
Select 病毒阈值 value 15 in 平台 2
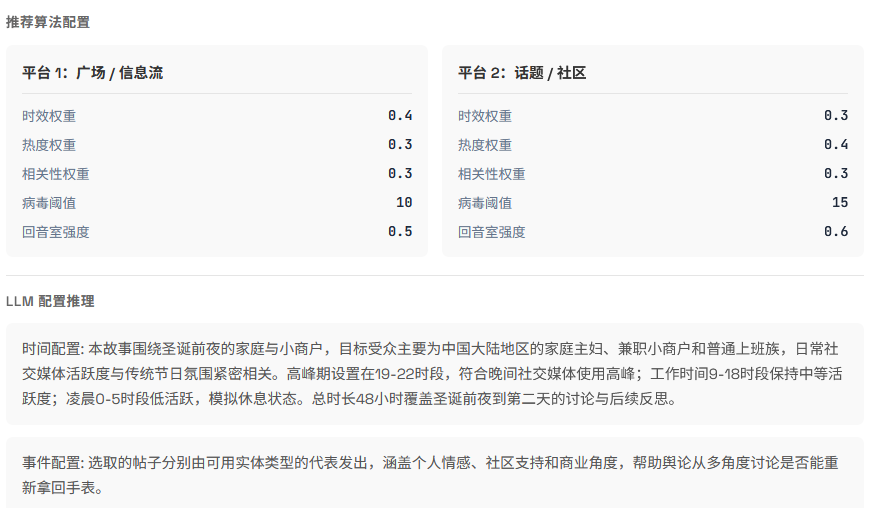pos(840,203)
